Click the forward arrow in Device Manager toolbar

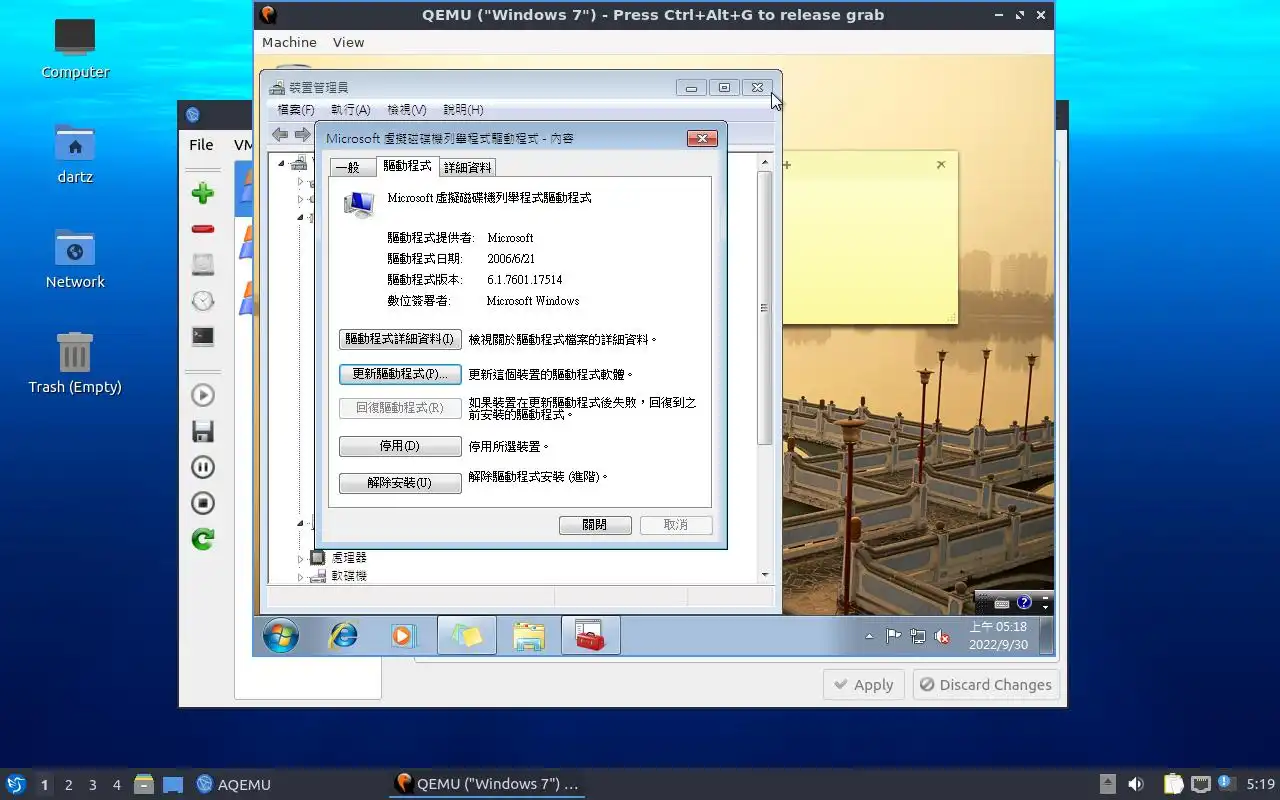coord(302,135)
